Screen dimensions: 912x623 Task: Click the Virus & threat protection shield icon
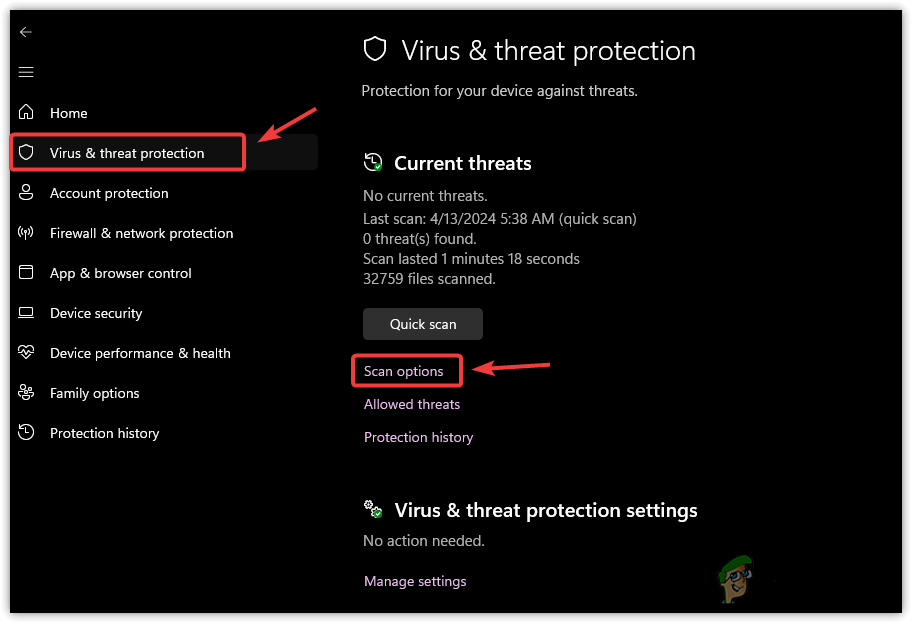pyautogui.click(x=28, y=153)
